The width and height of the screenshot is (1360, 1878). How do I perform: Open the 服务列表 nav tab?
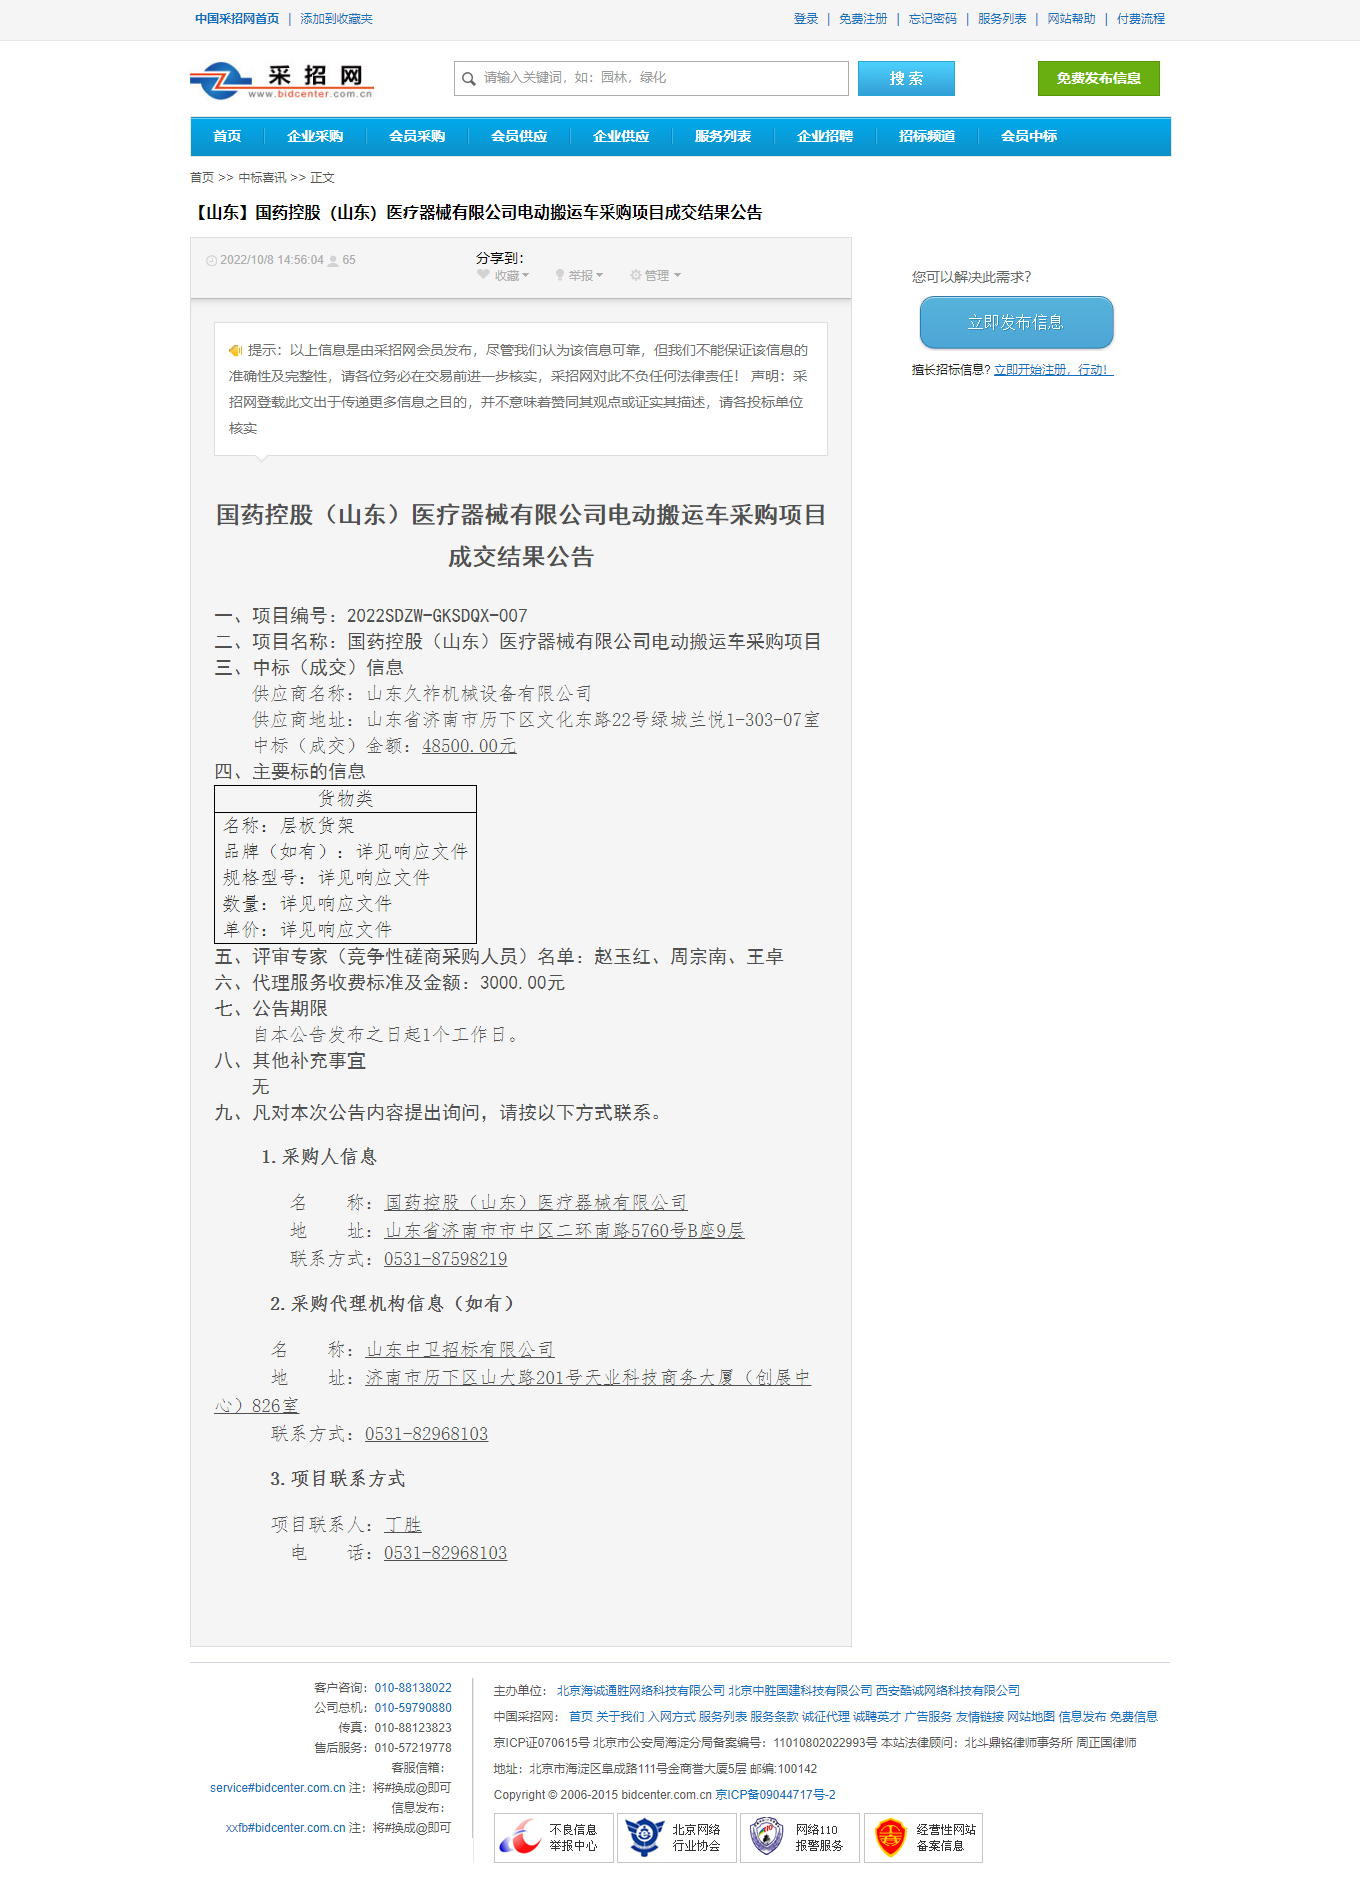(723, 136)
